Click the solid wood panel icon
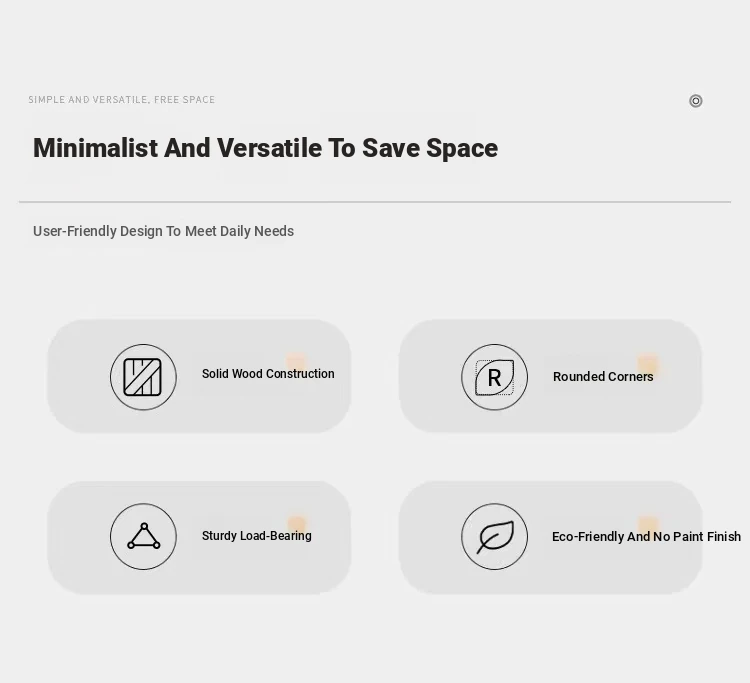Viewport: 750px width, 683px height. coord(143,378)
